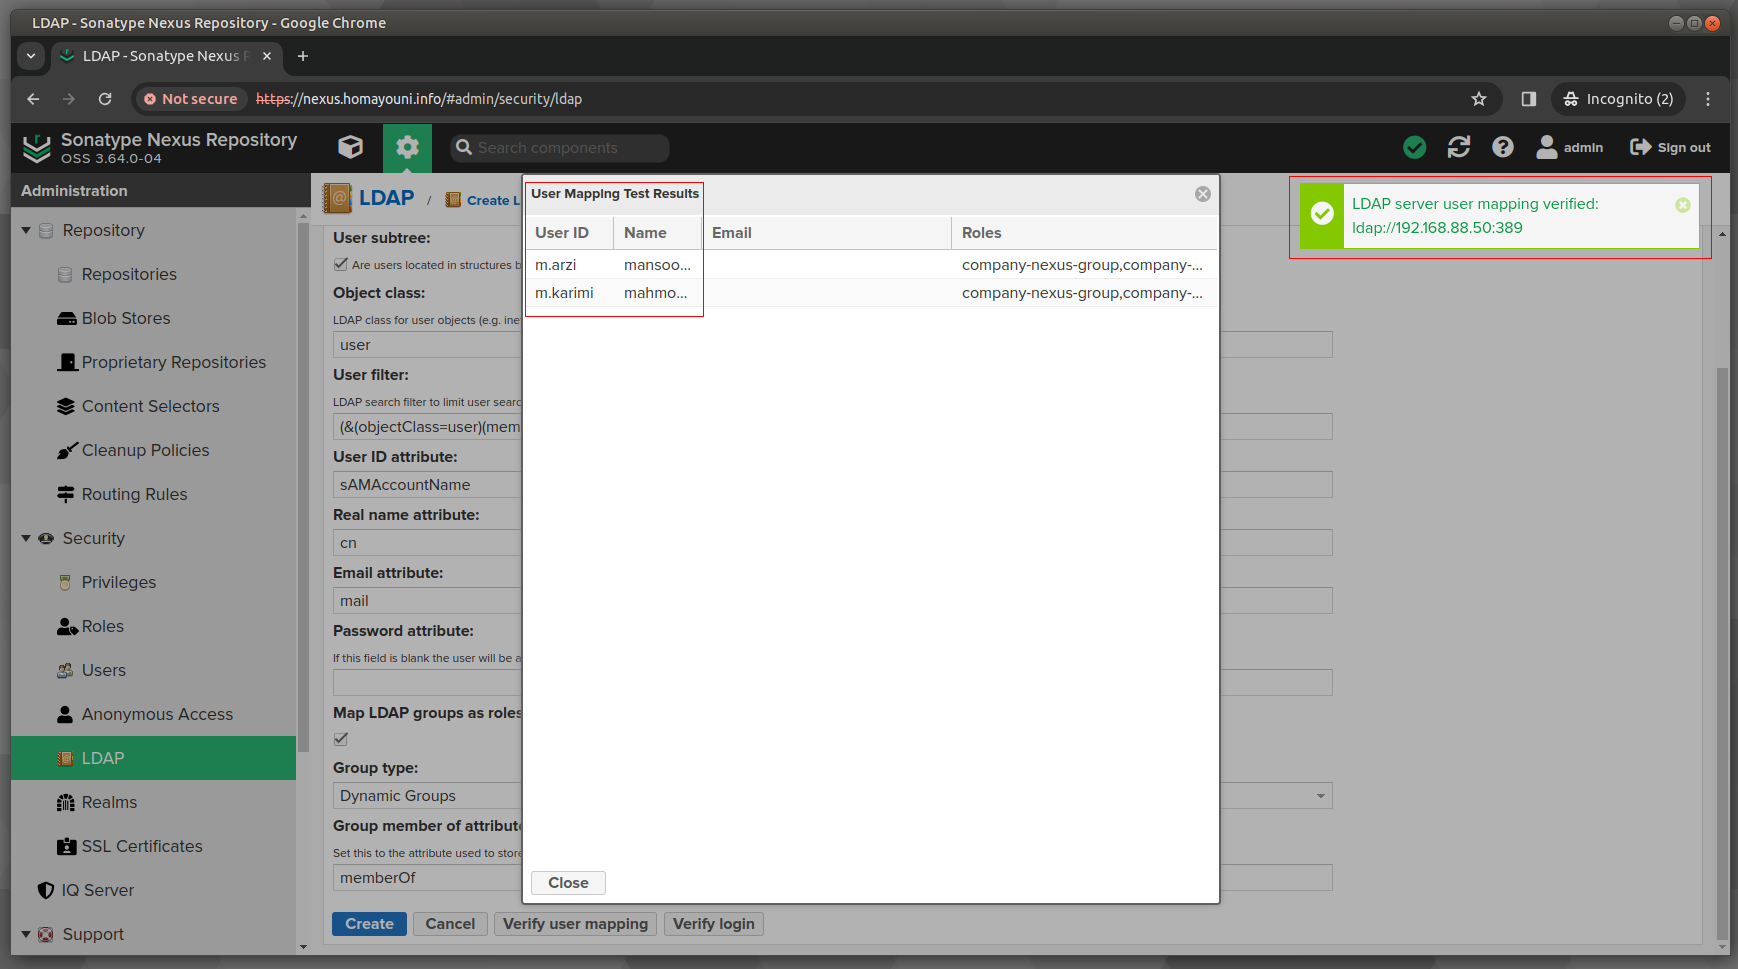Close the LDAP Sonatype Nexus tab
Image resolution: width=1738 pixels, height=969 pixels.
267,56
